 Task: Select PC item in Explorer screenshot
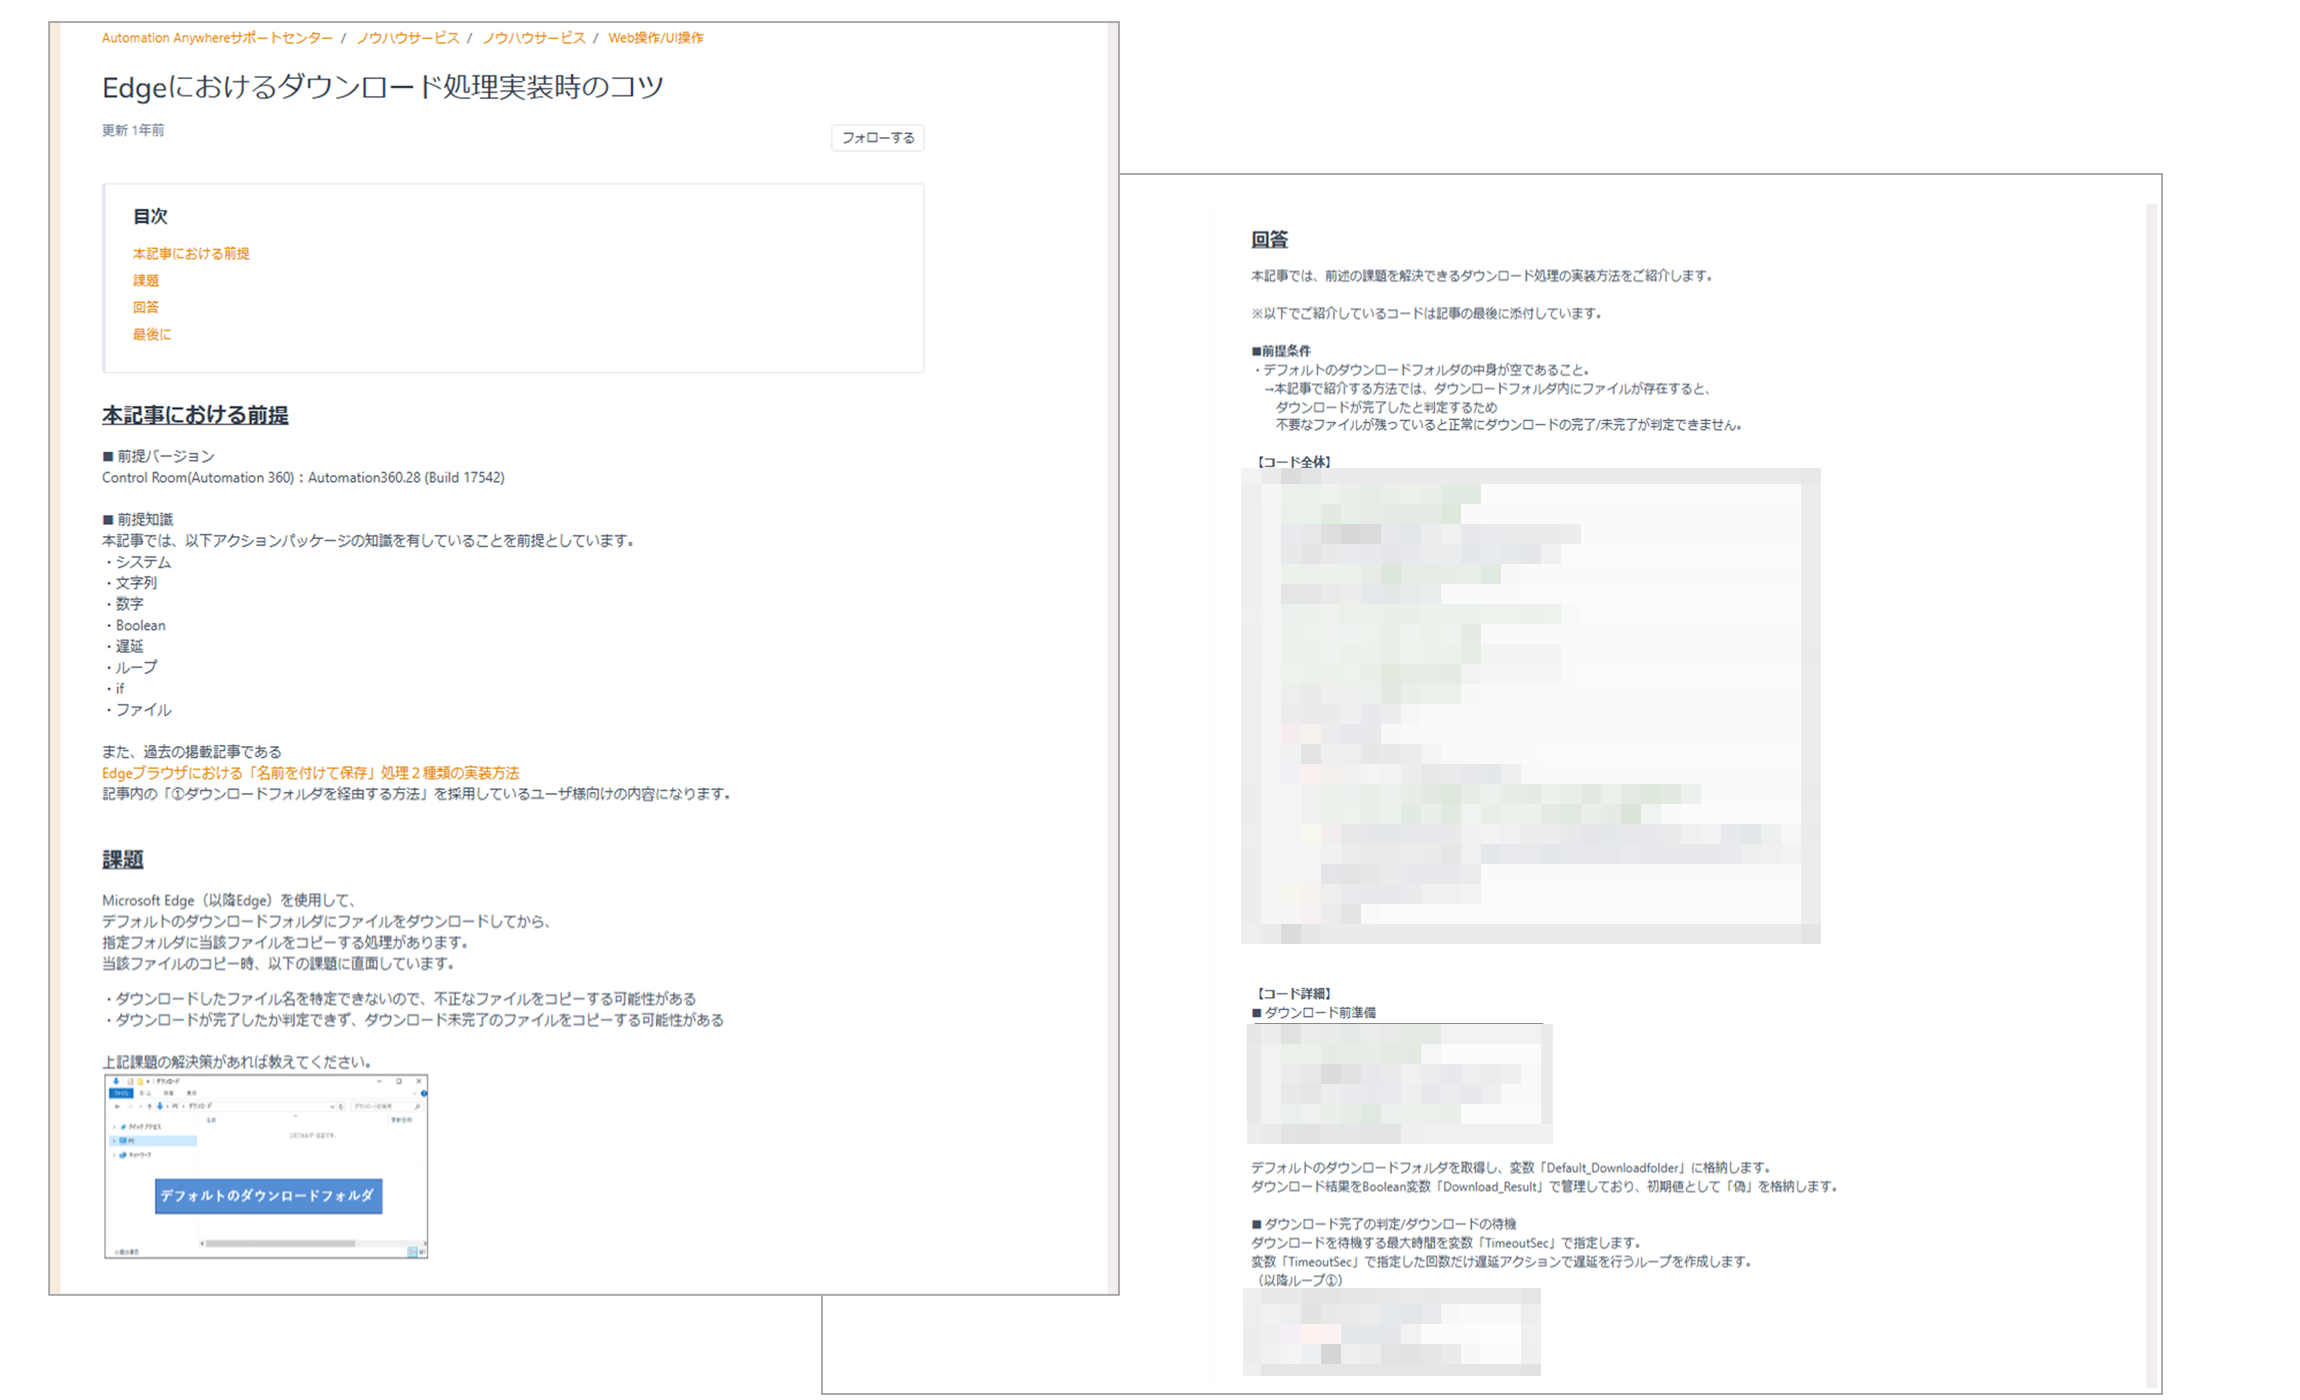(x=131, y=1140)
